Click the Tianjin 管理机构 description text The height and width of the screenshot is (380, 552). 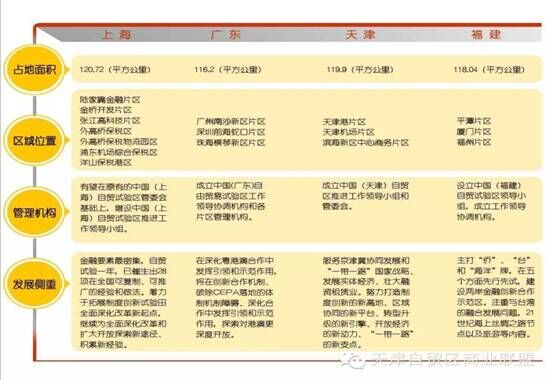tap(365, 196)
